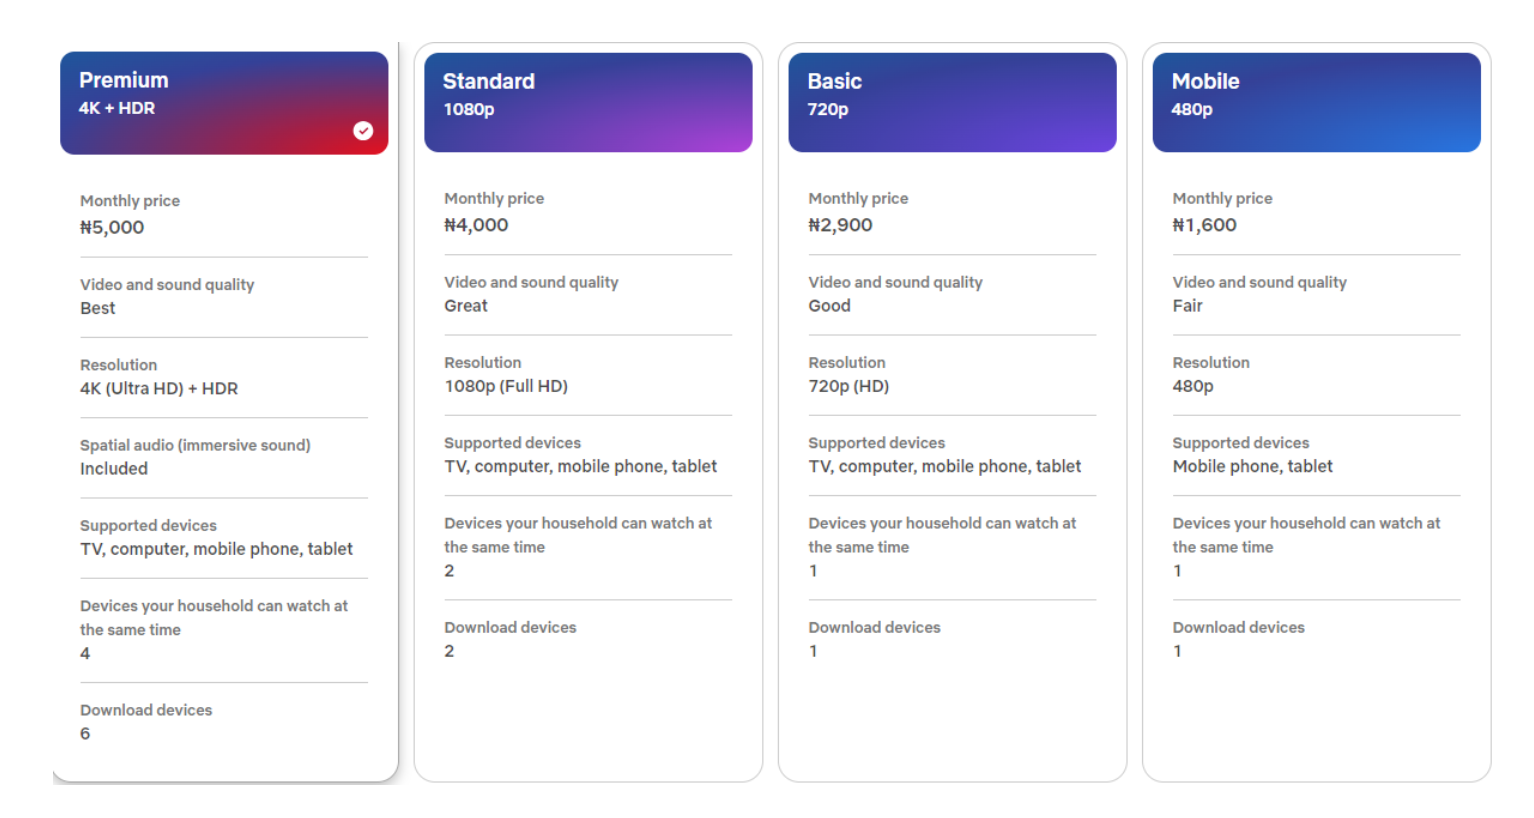
Task: Click the Premium plan's "4K (Ultra HD) + HDR" resolution
Action: [159, 389]
